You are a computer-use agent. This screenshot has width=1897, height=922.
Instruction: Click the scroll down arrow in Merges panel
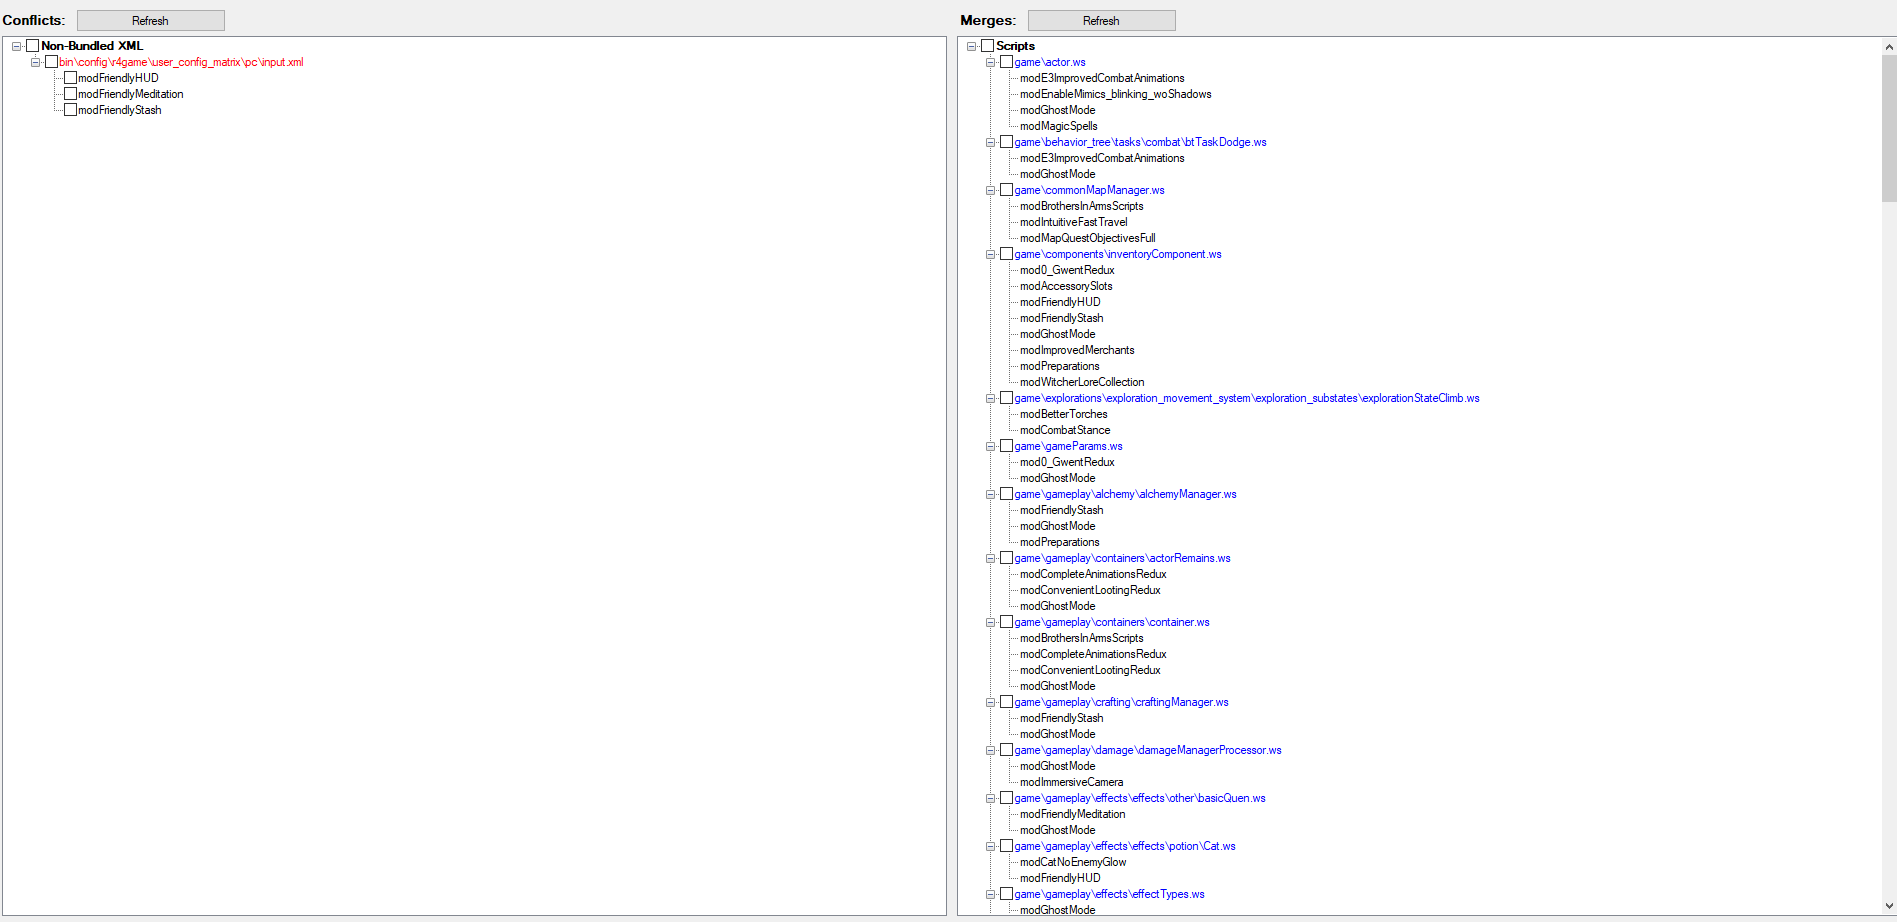point(1889,906)
